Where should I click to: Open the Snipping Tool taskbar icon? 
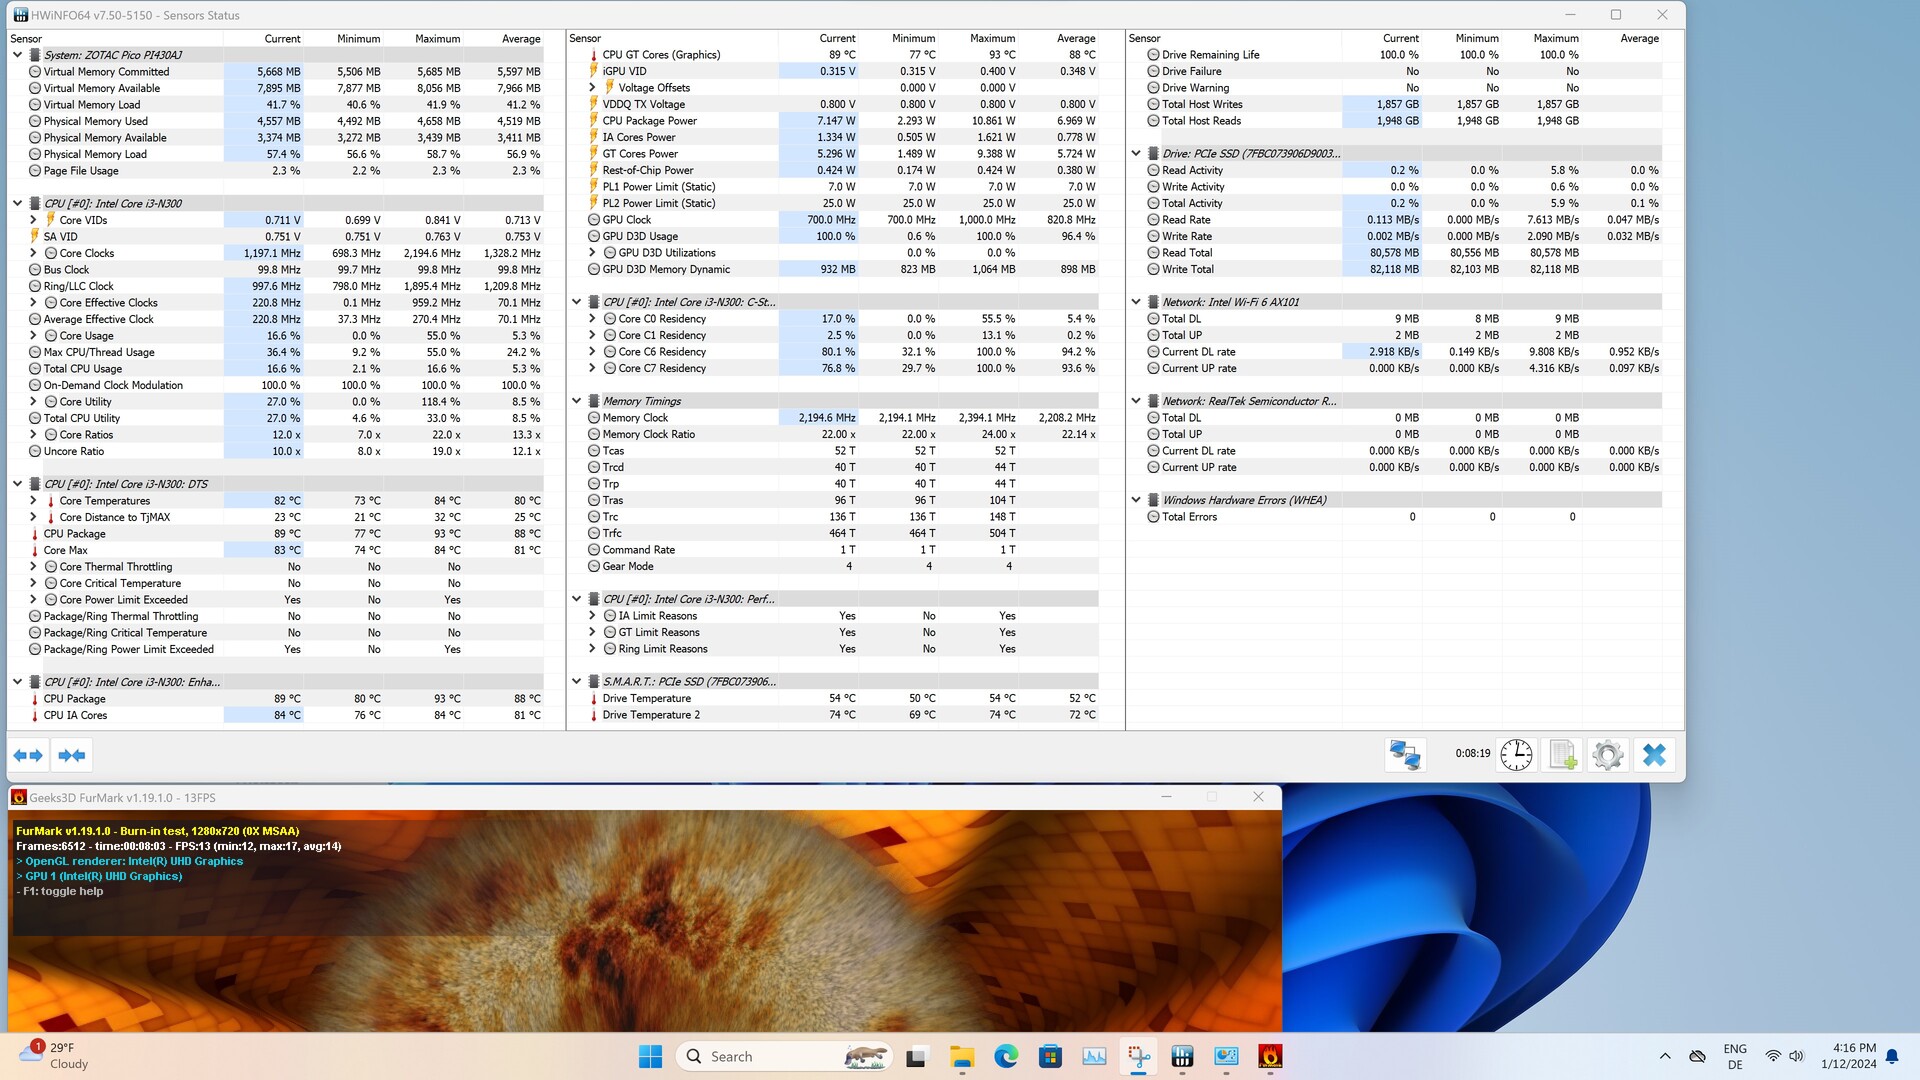point(1138,1056)
